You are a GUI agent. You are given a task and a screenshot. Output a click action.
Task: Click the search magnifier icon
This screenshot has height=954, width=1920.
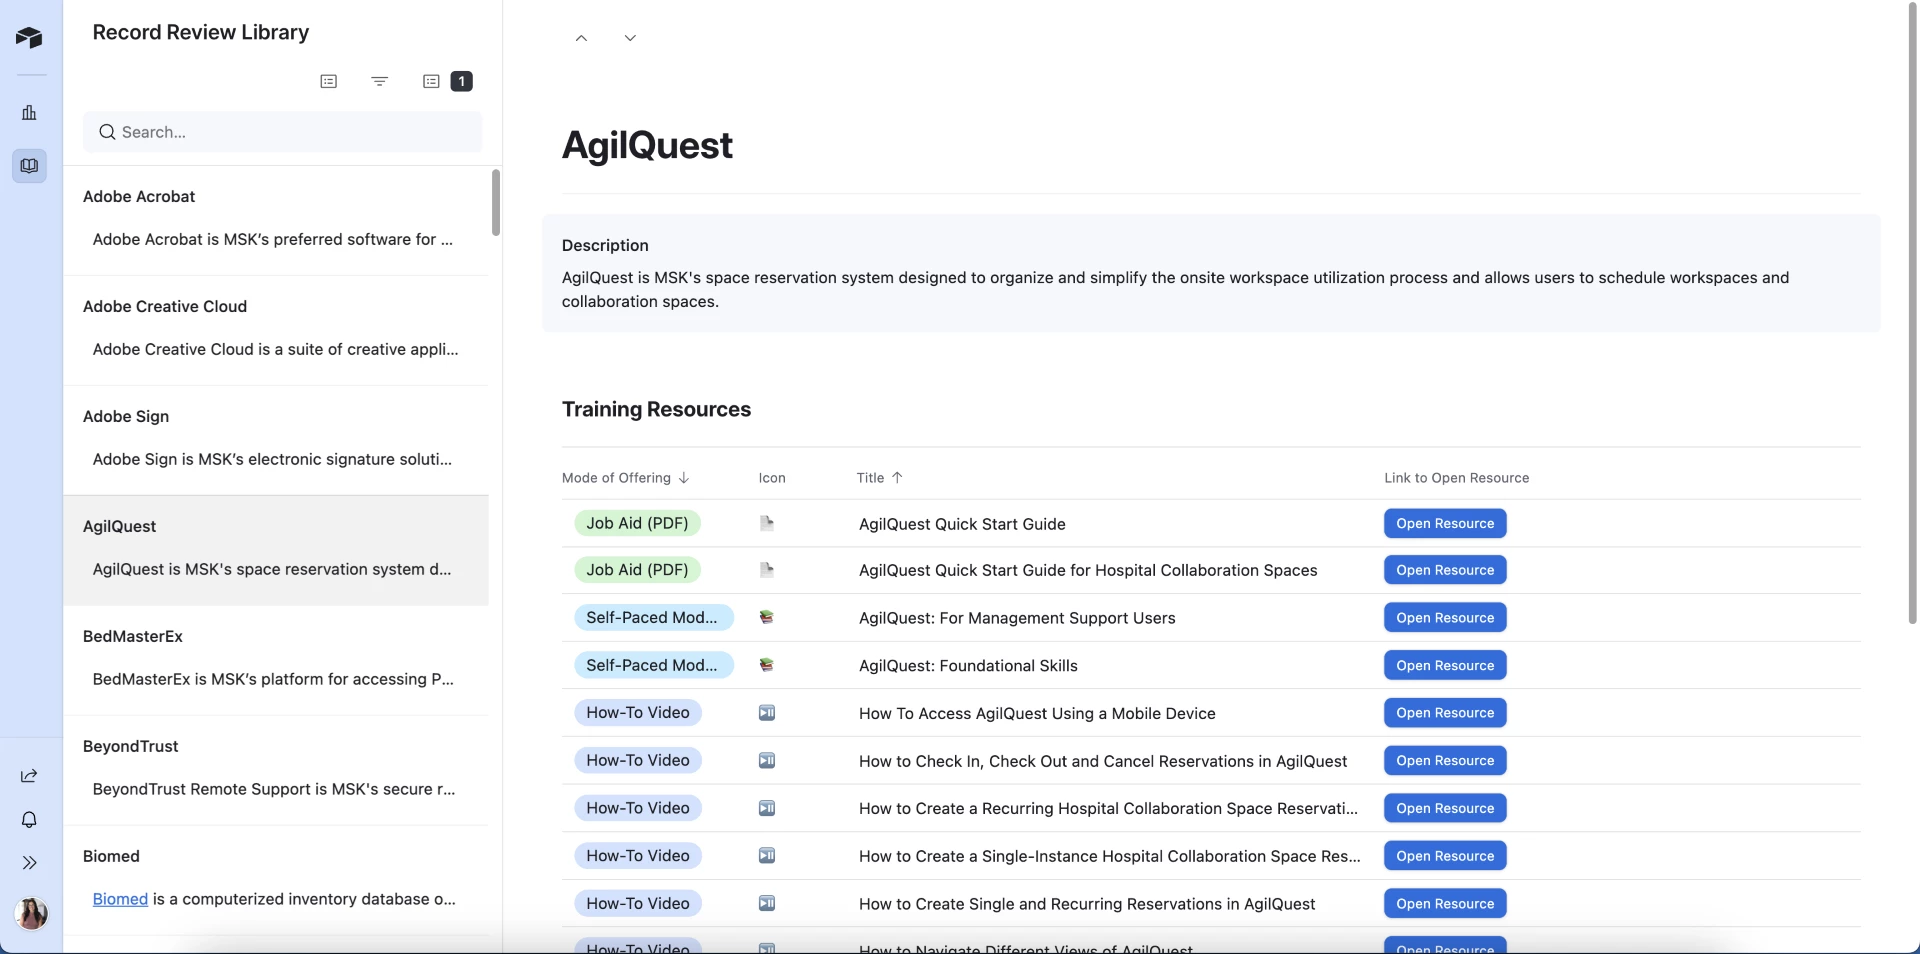tap(107, 132)
